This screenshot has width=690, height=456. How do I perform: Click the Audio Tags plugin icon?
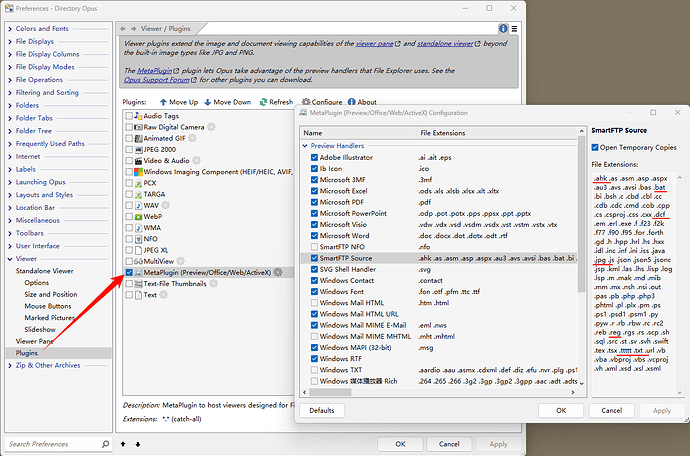138,116
